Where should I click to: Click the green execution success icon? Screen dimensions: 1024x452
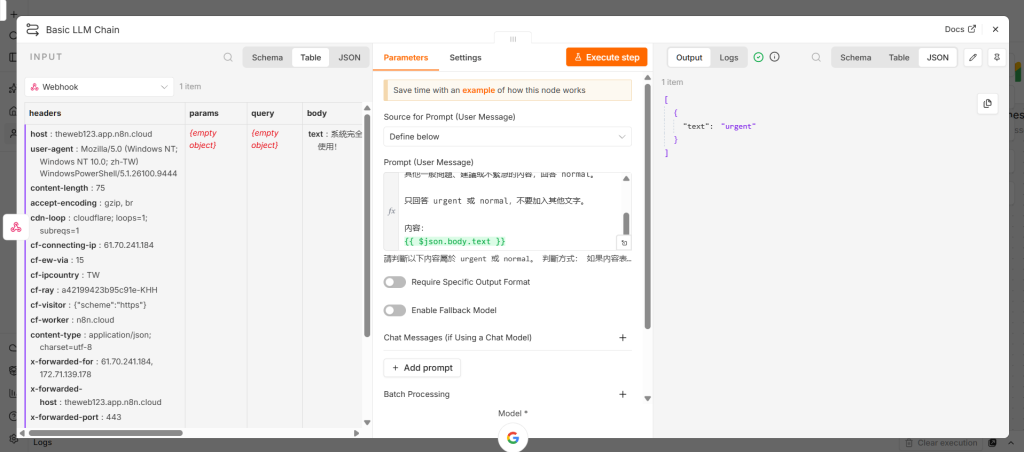(758, 57)
